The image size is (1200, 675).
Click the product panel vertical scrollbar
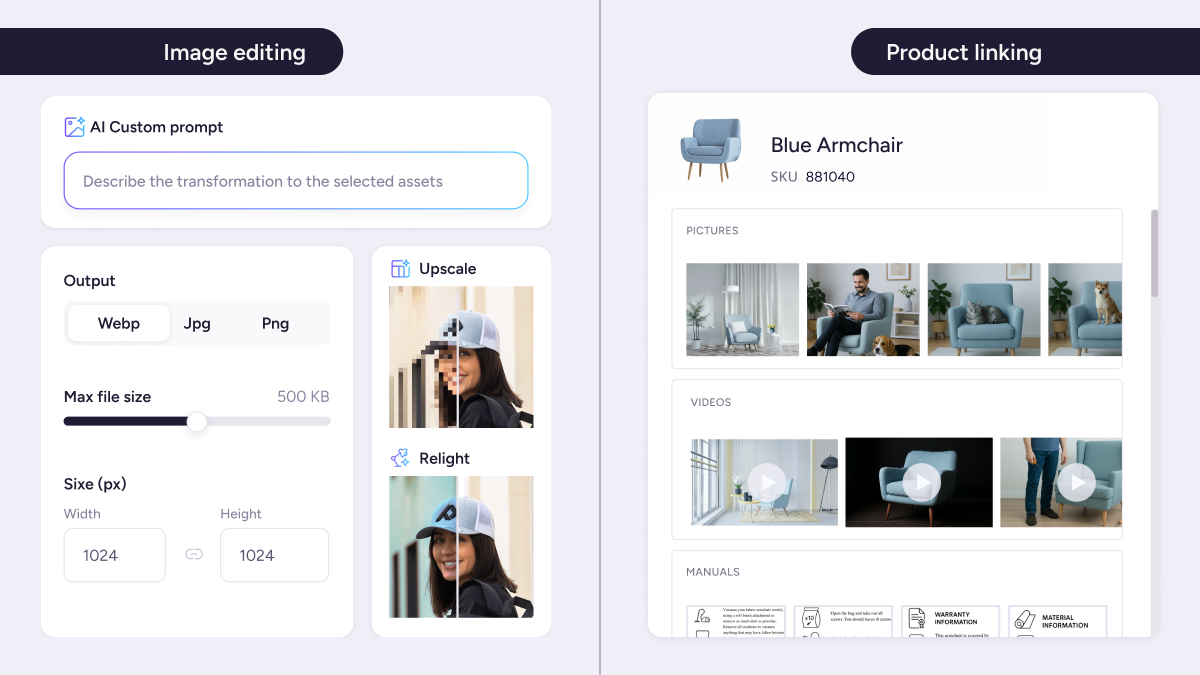pyautogui.click(x=1154, y=253)
